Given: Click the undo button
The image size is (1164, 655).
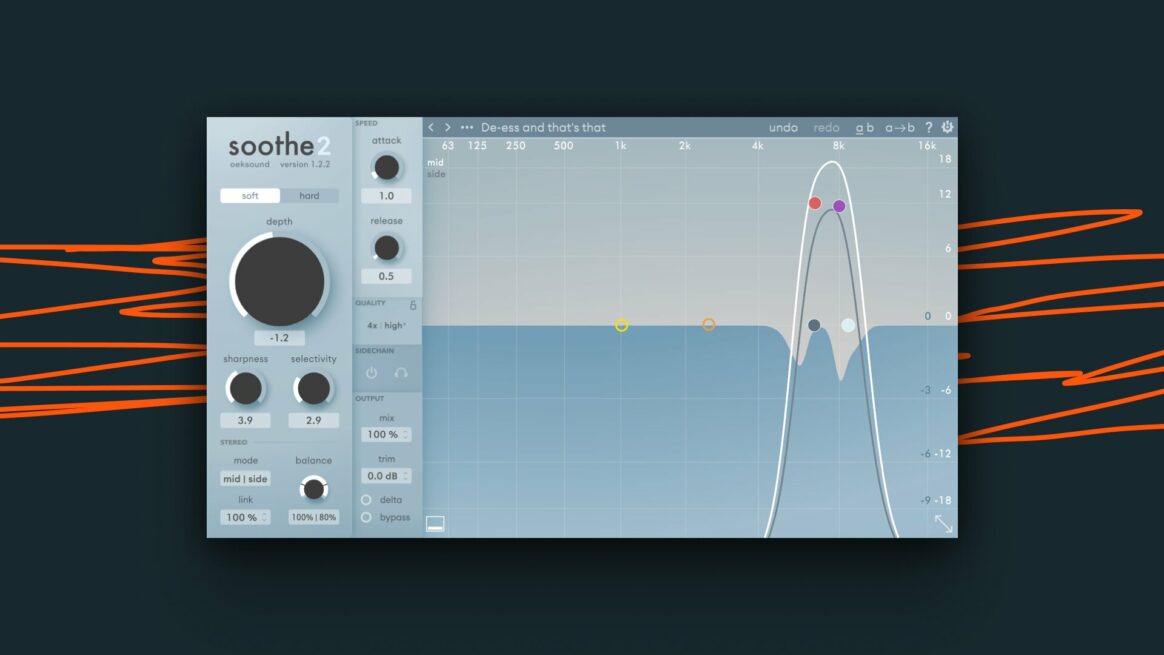Looking at the screenshot, I should click(783, 127).
